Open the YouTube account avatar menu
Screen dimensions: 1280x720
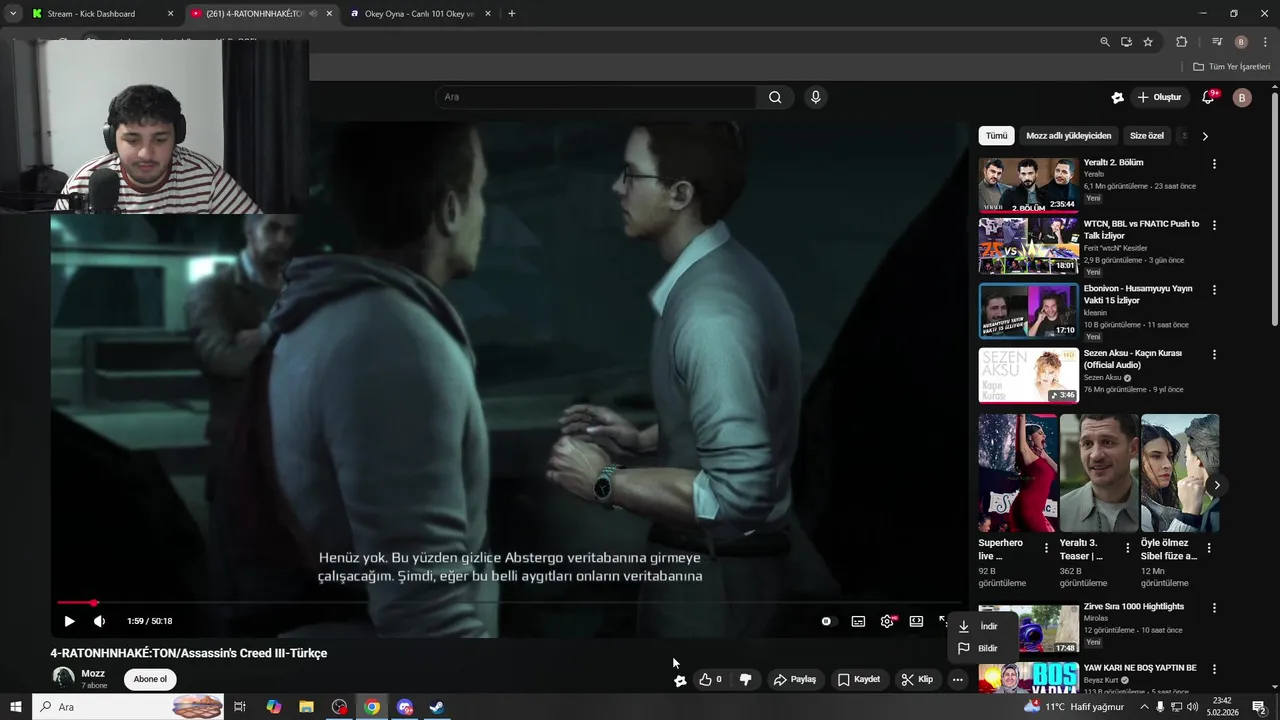1242,97
